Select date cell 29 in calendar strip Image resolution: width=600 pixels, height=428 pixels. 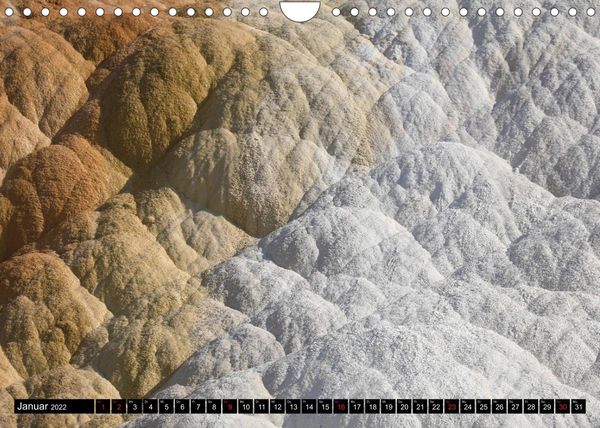click(x=548, y=407)
